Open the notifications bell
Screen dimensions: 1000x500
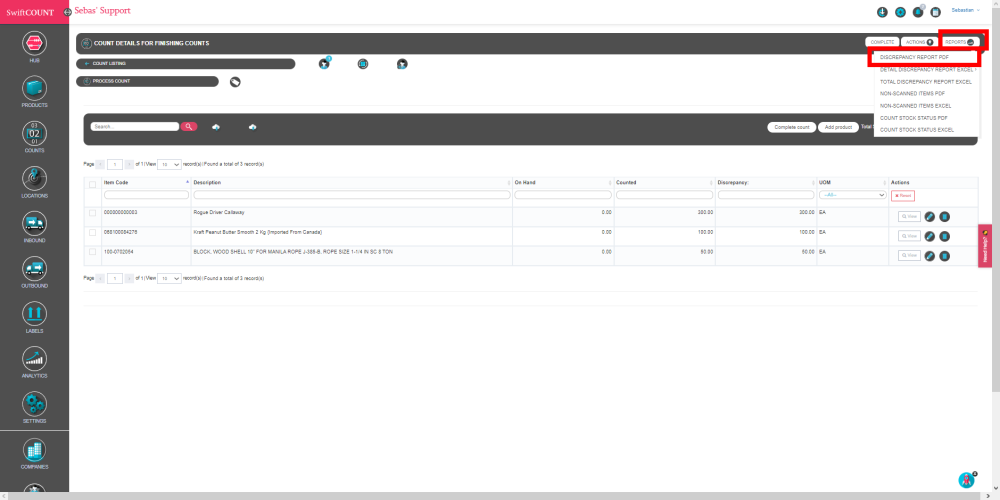(x=918, y=12)
